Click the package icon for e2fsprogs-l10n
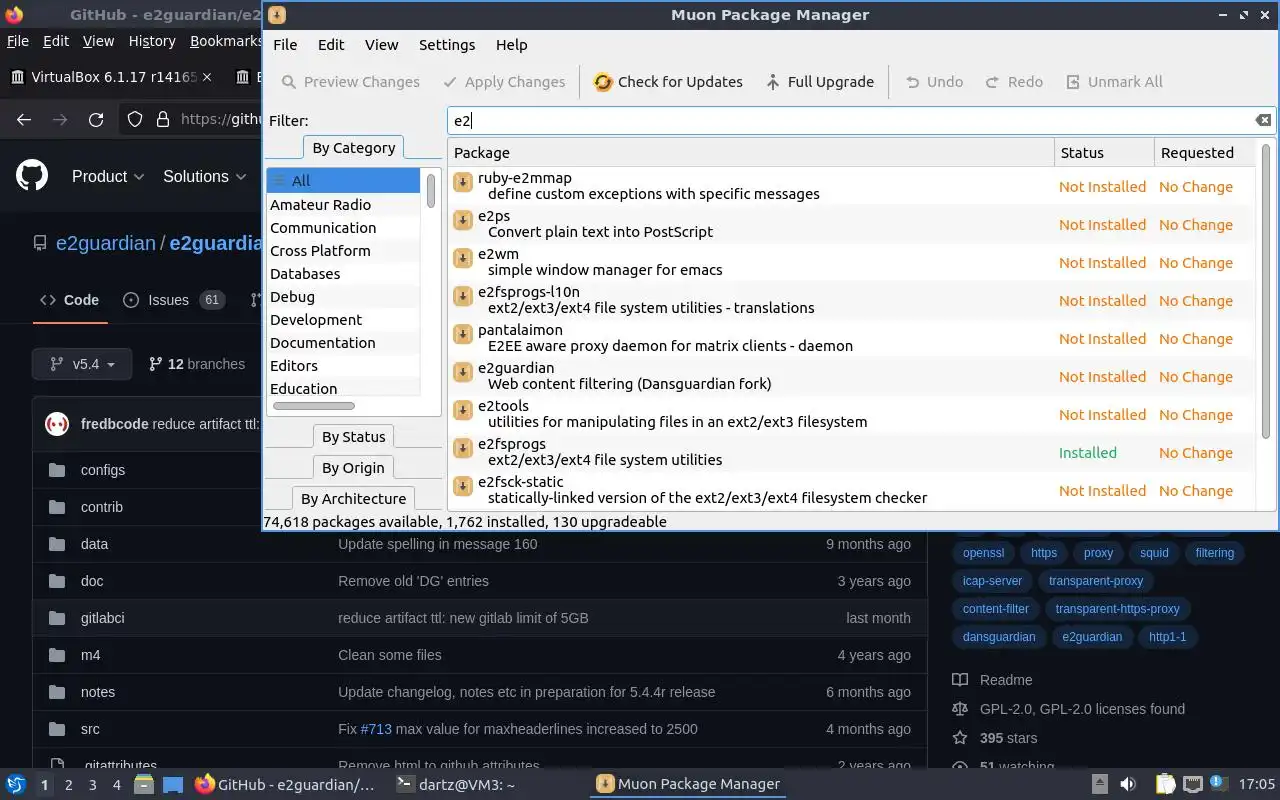Screen dimensions: 1280x800 [x=463, y=296]
